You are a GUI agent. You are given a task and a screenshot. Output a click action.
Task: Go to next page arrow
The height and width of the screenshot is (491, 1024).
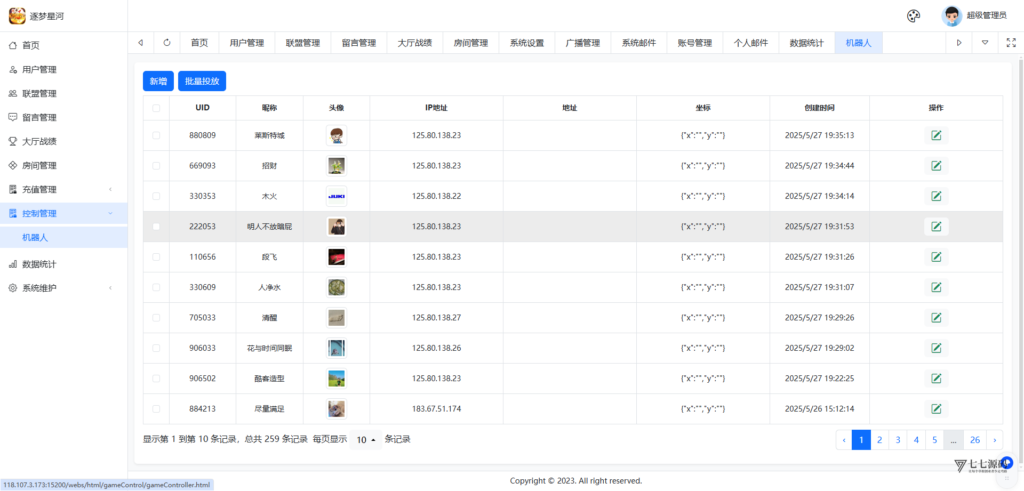[995, 440]
